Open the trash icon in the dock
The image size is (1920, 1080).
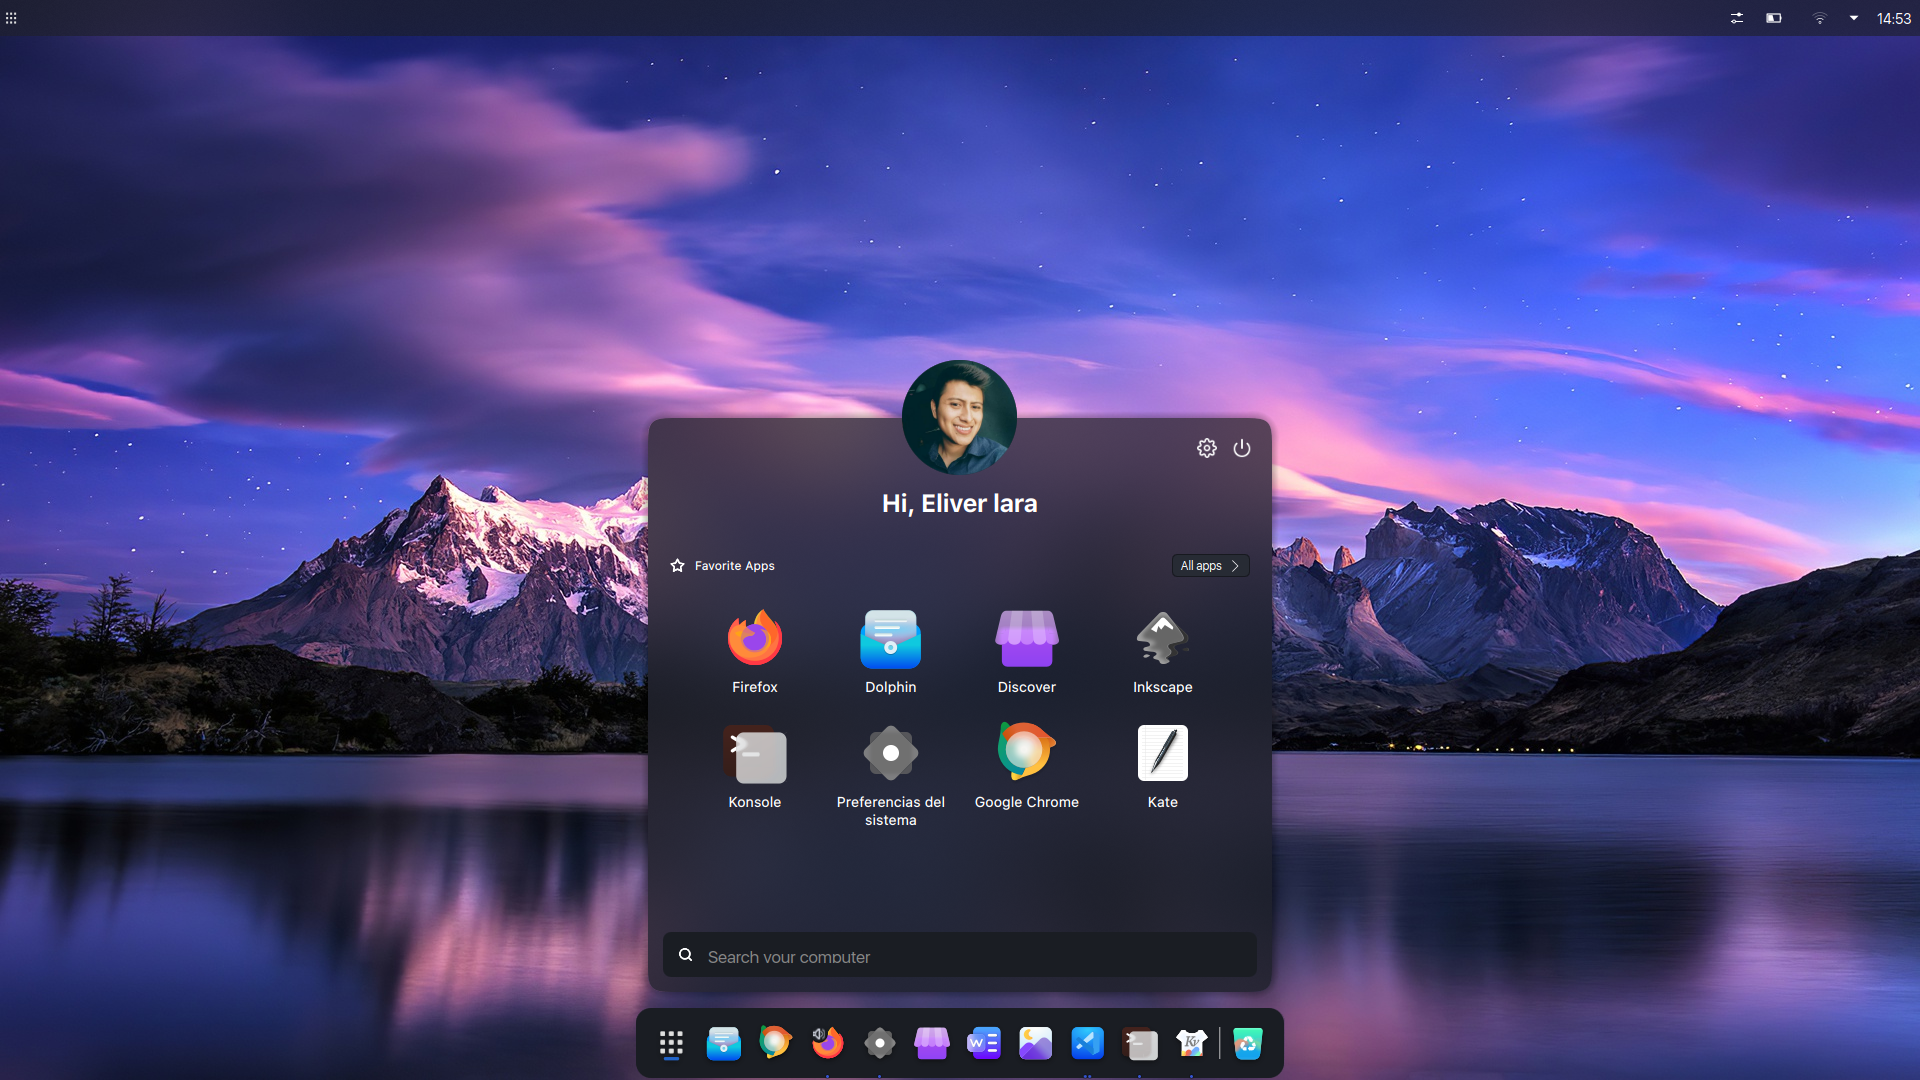click(x=1247, y=1044)
